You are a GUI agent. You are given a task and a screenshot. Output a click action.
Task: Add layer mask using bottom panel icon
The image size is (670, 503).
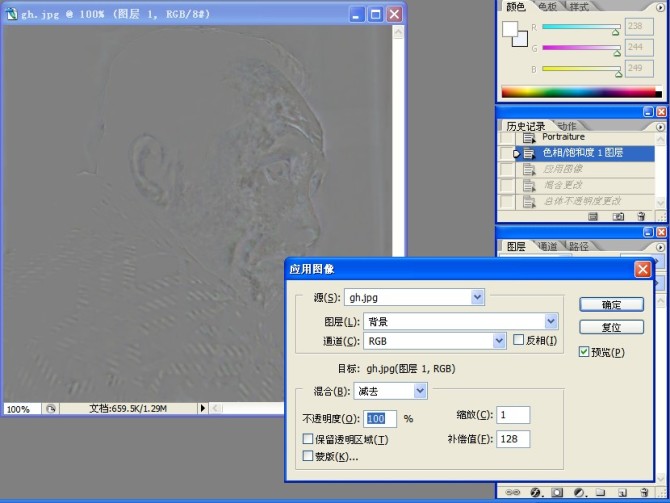556,492
